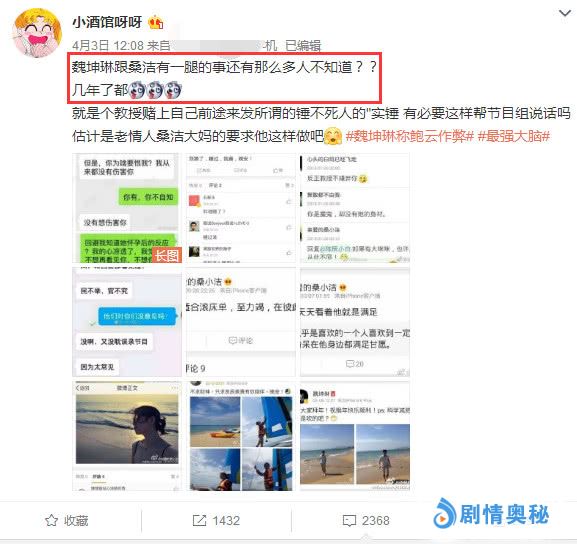Open the 桑小洁 滚床单 post thumbnail
The image size is (577, 544).
[241, 322]
